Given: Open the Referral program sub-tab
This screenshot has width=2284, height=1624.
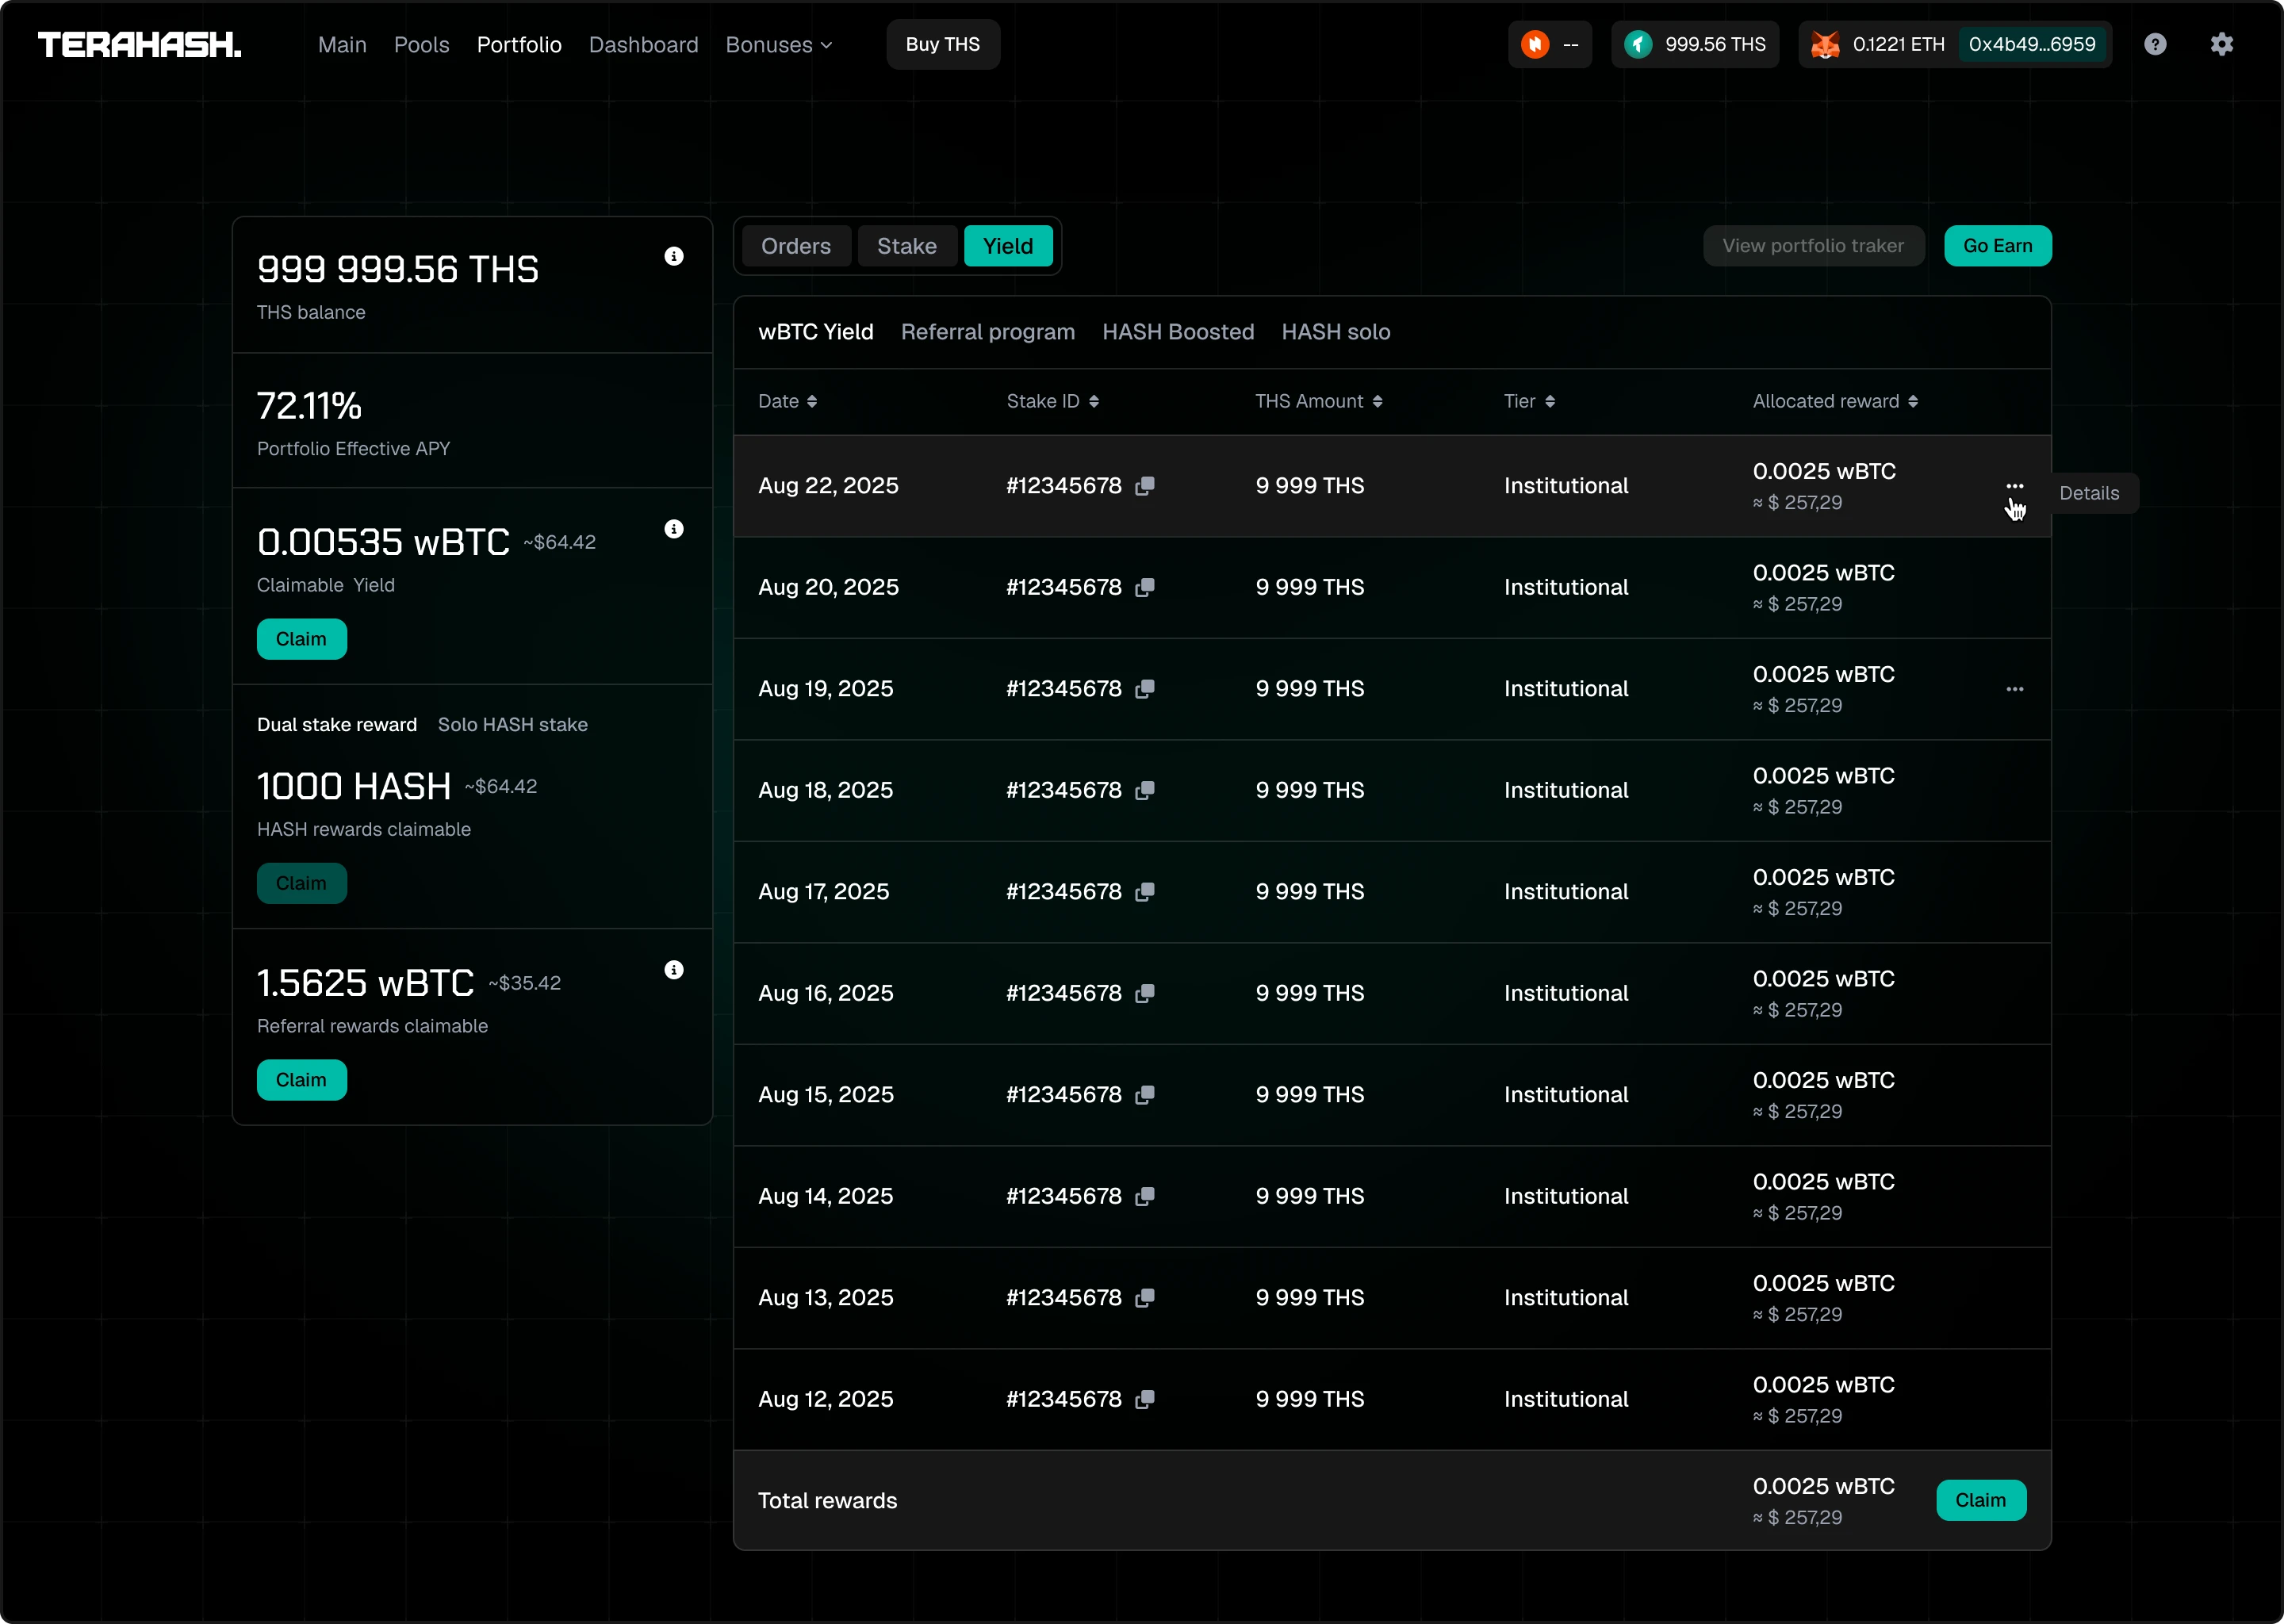Looking at the screenshot, I should 988,332.
